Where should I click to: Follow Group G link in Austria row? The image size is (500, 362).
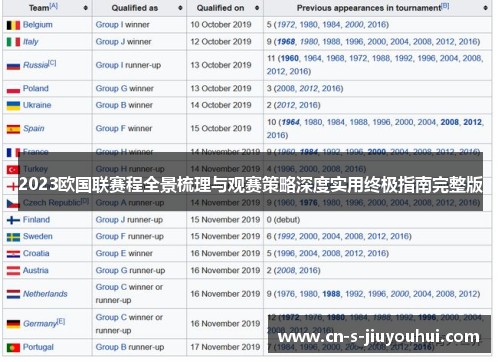[111, 270]
